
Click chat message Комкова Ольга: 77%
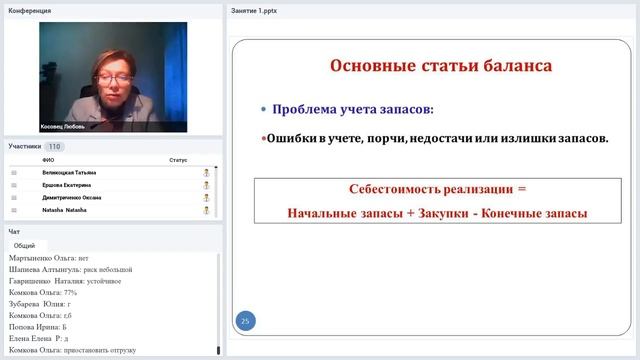coord(43,292)
